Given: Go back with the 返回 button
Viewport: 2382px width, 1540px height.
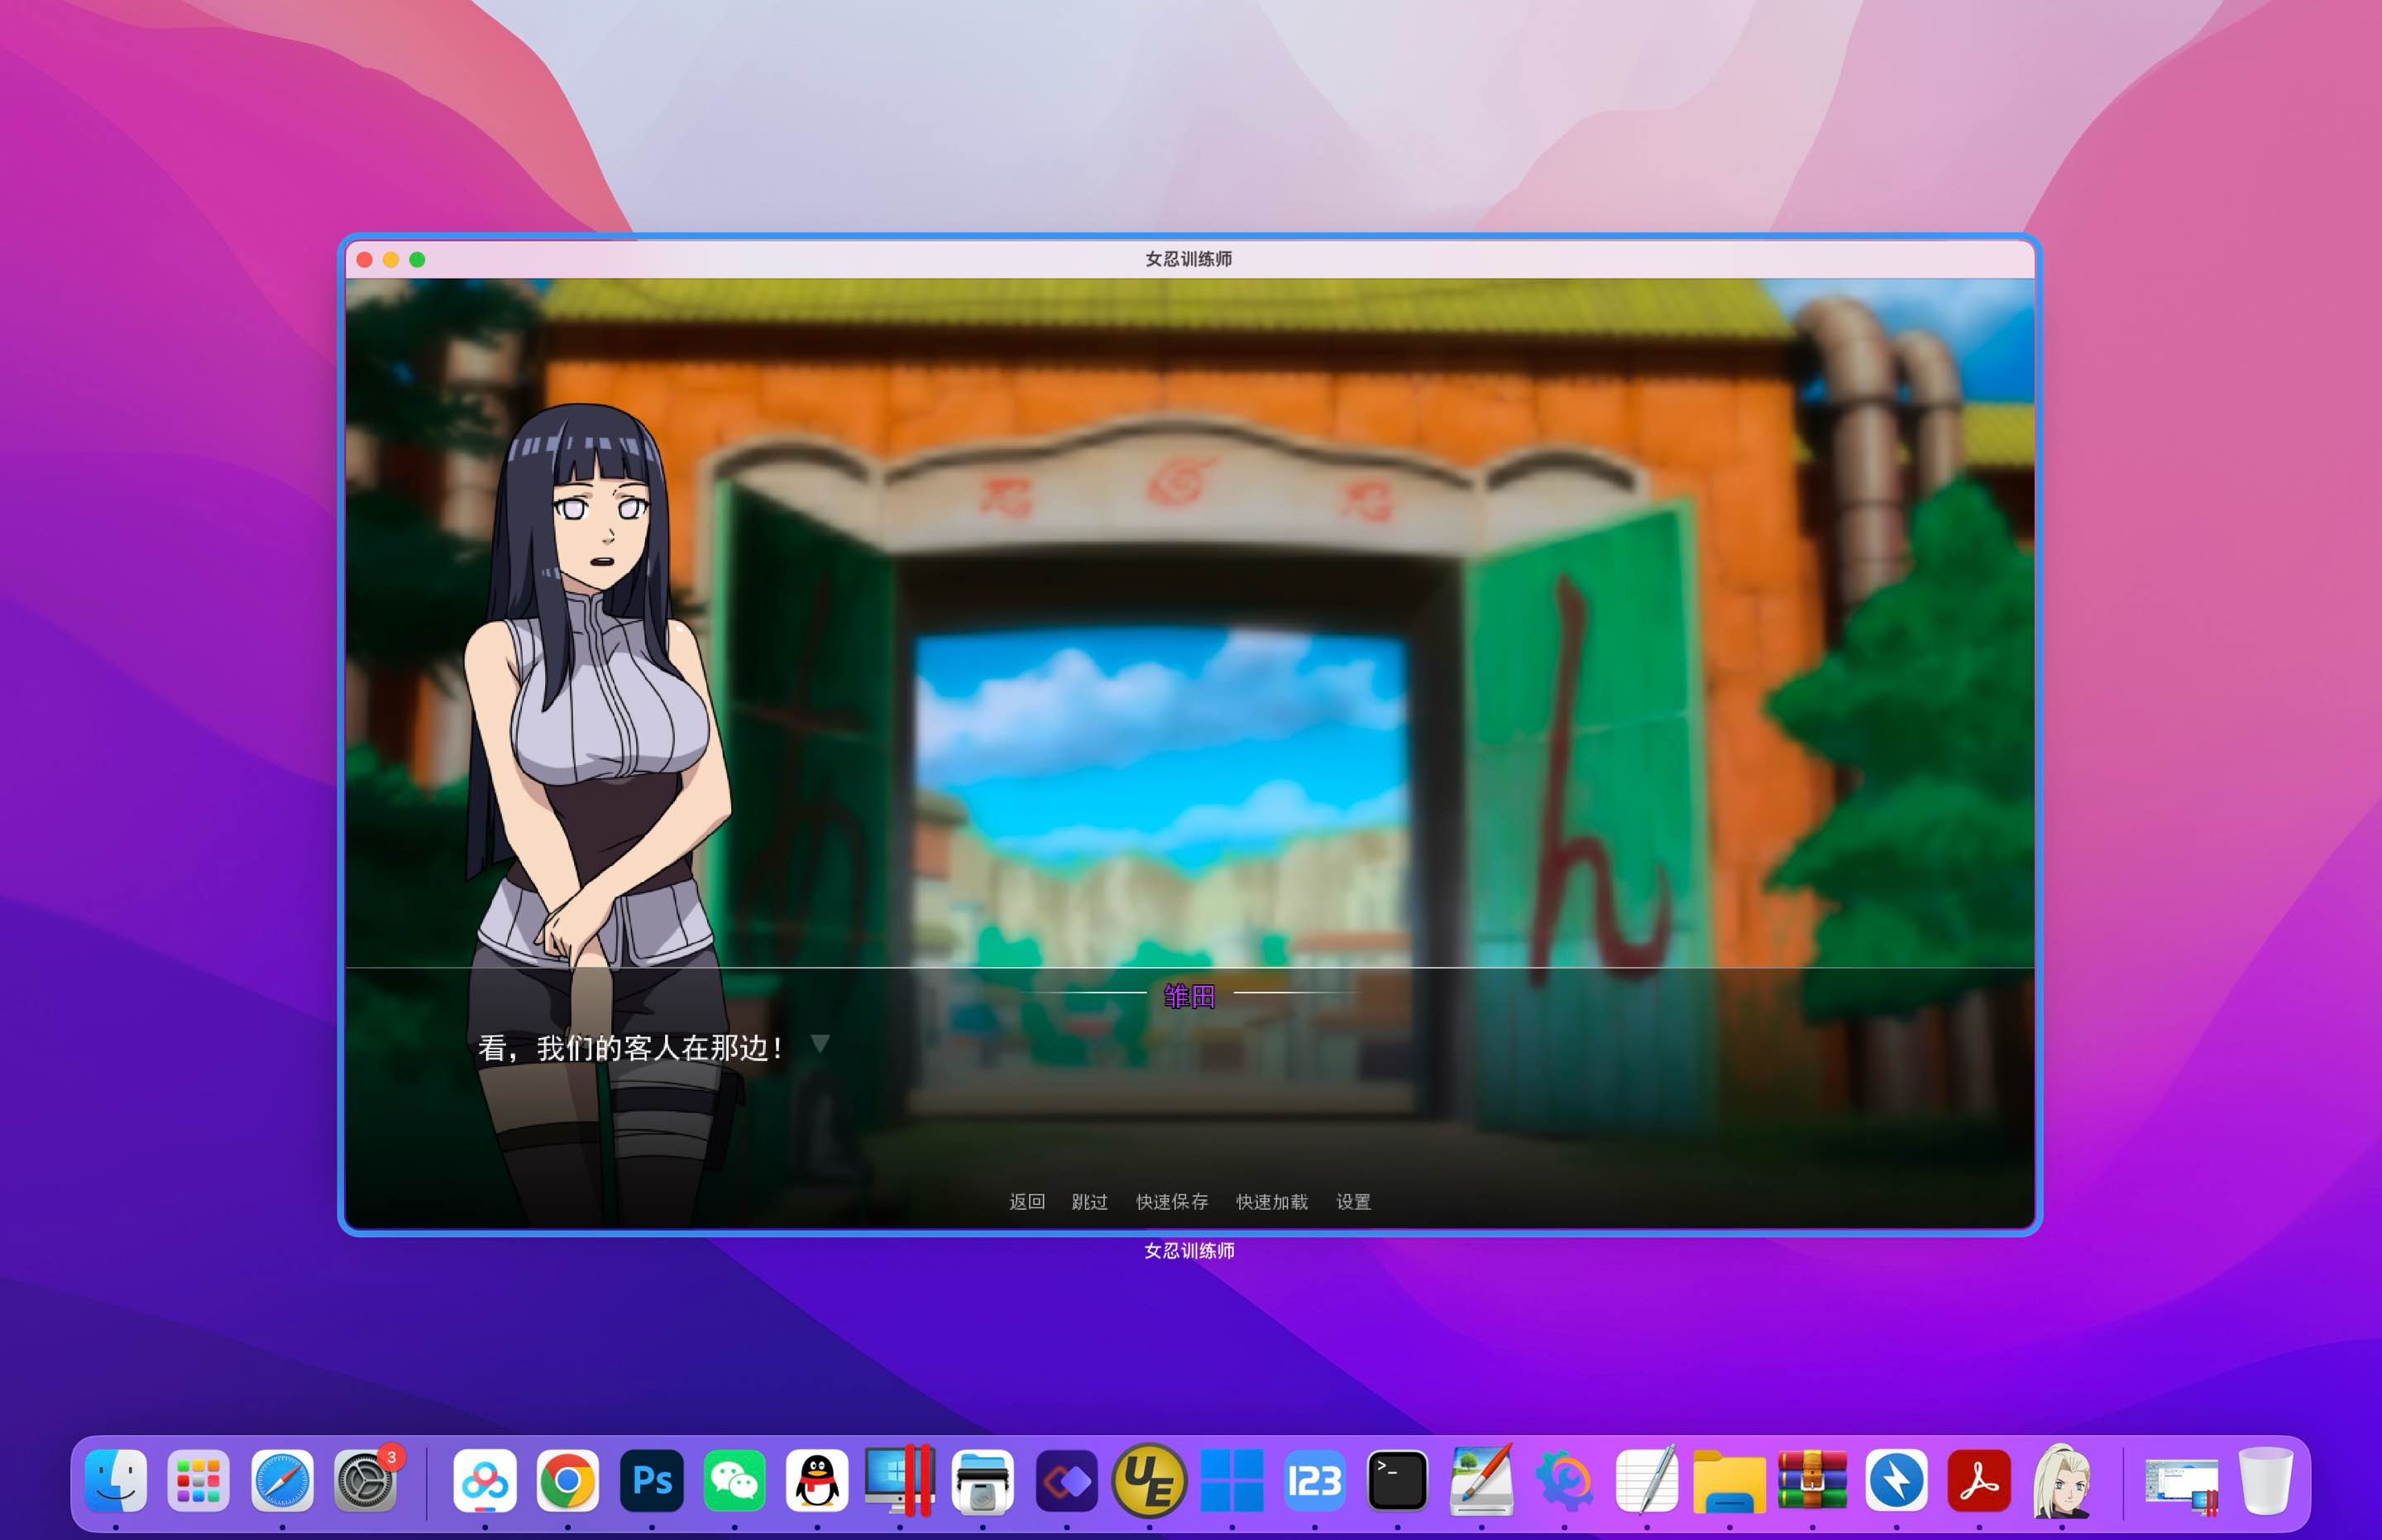Looking at the screenshot, I should tap(1027, 1201).
